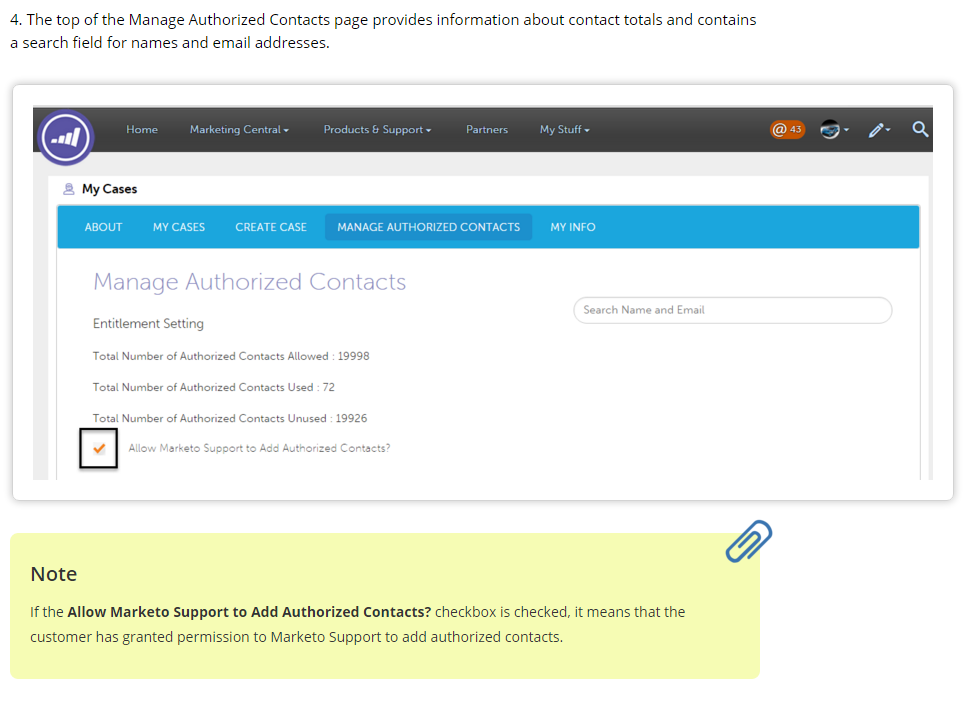This screenshot has width=964, height=702.
Task: Click the magnifying glass search icon
Action: coord(920,129)
